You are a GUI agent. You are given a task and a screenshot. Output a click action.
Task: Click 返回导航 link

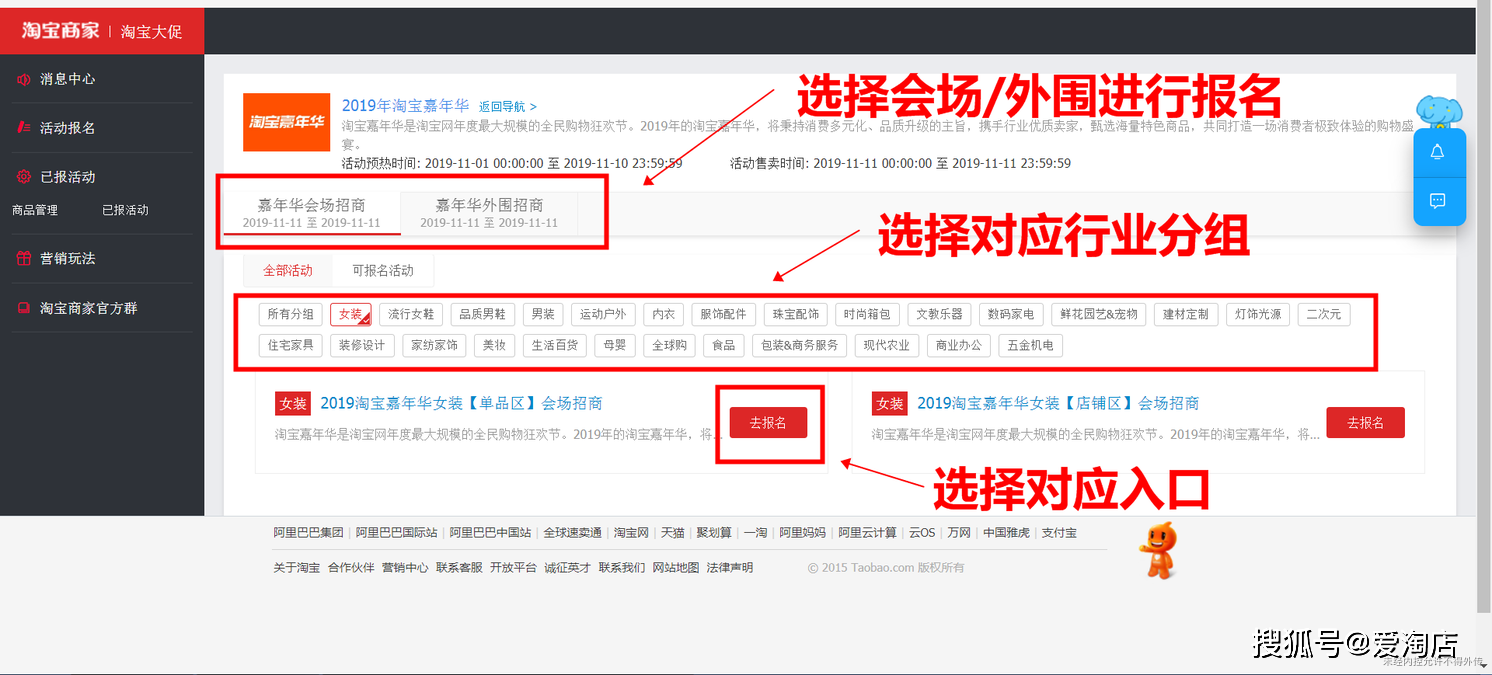point(507,106)
